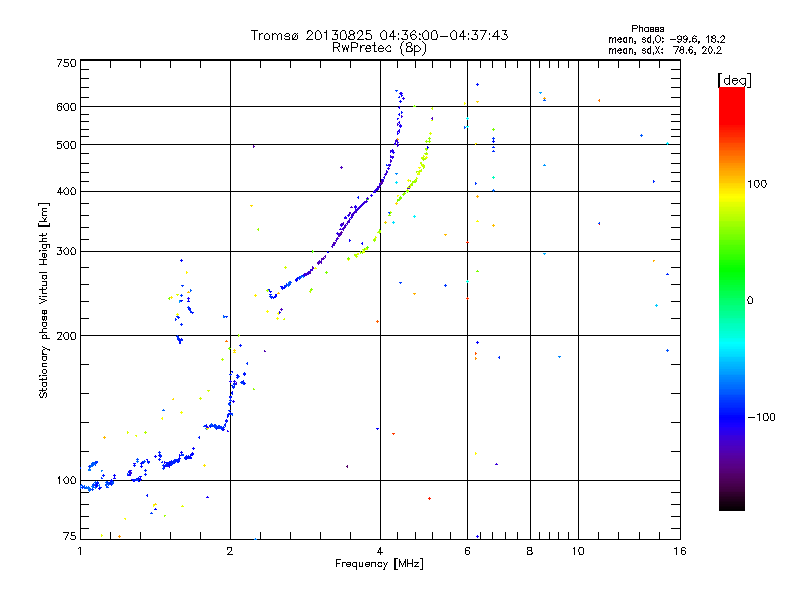Click y-axis tick label '600'
Image resolution: width=800 pixels, height=600 pixels.
(x=66, y=107)
